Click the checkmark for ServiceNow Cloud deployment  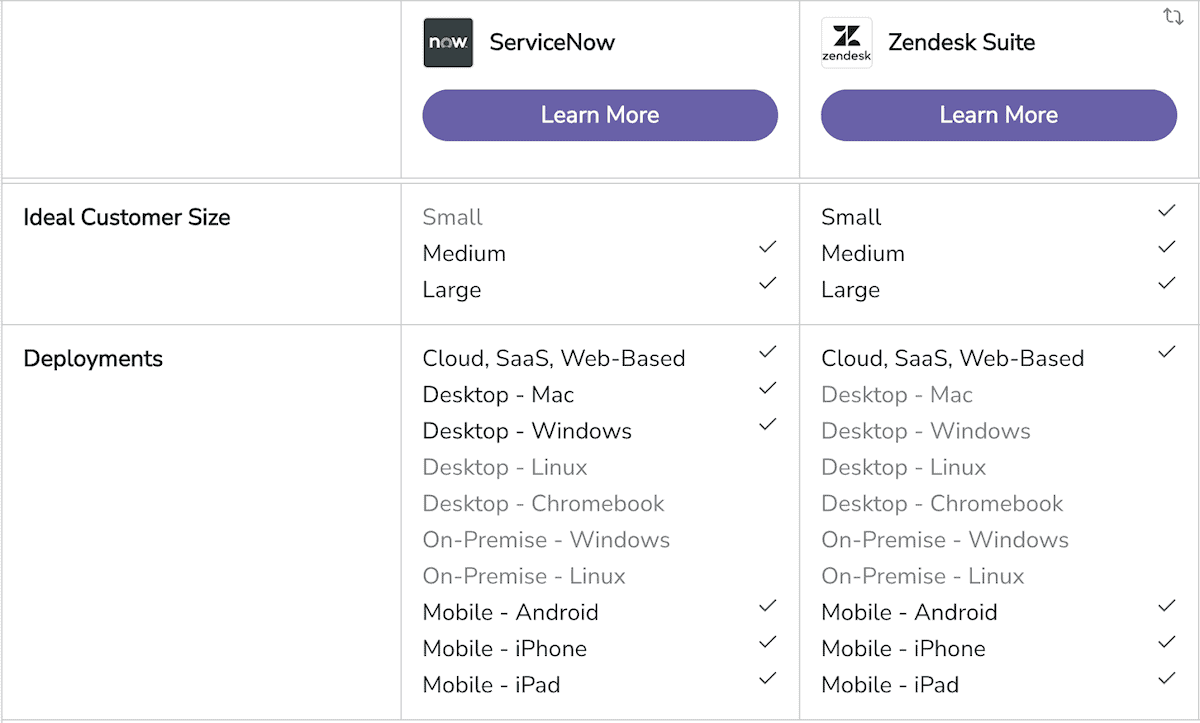pyautogui.click(x=768, y=351)
